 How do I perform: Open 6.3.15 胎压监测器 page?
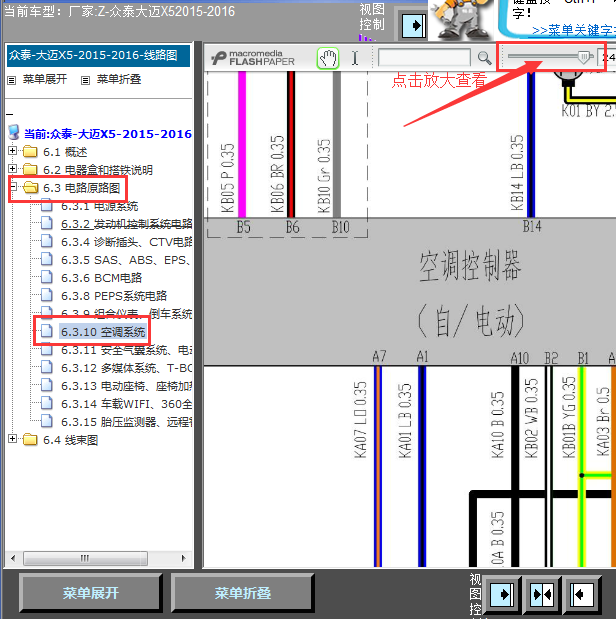click(126, 422)
